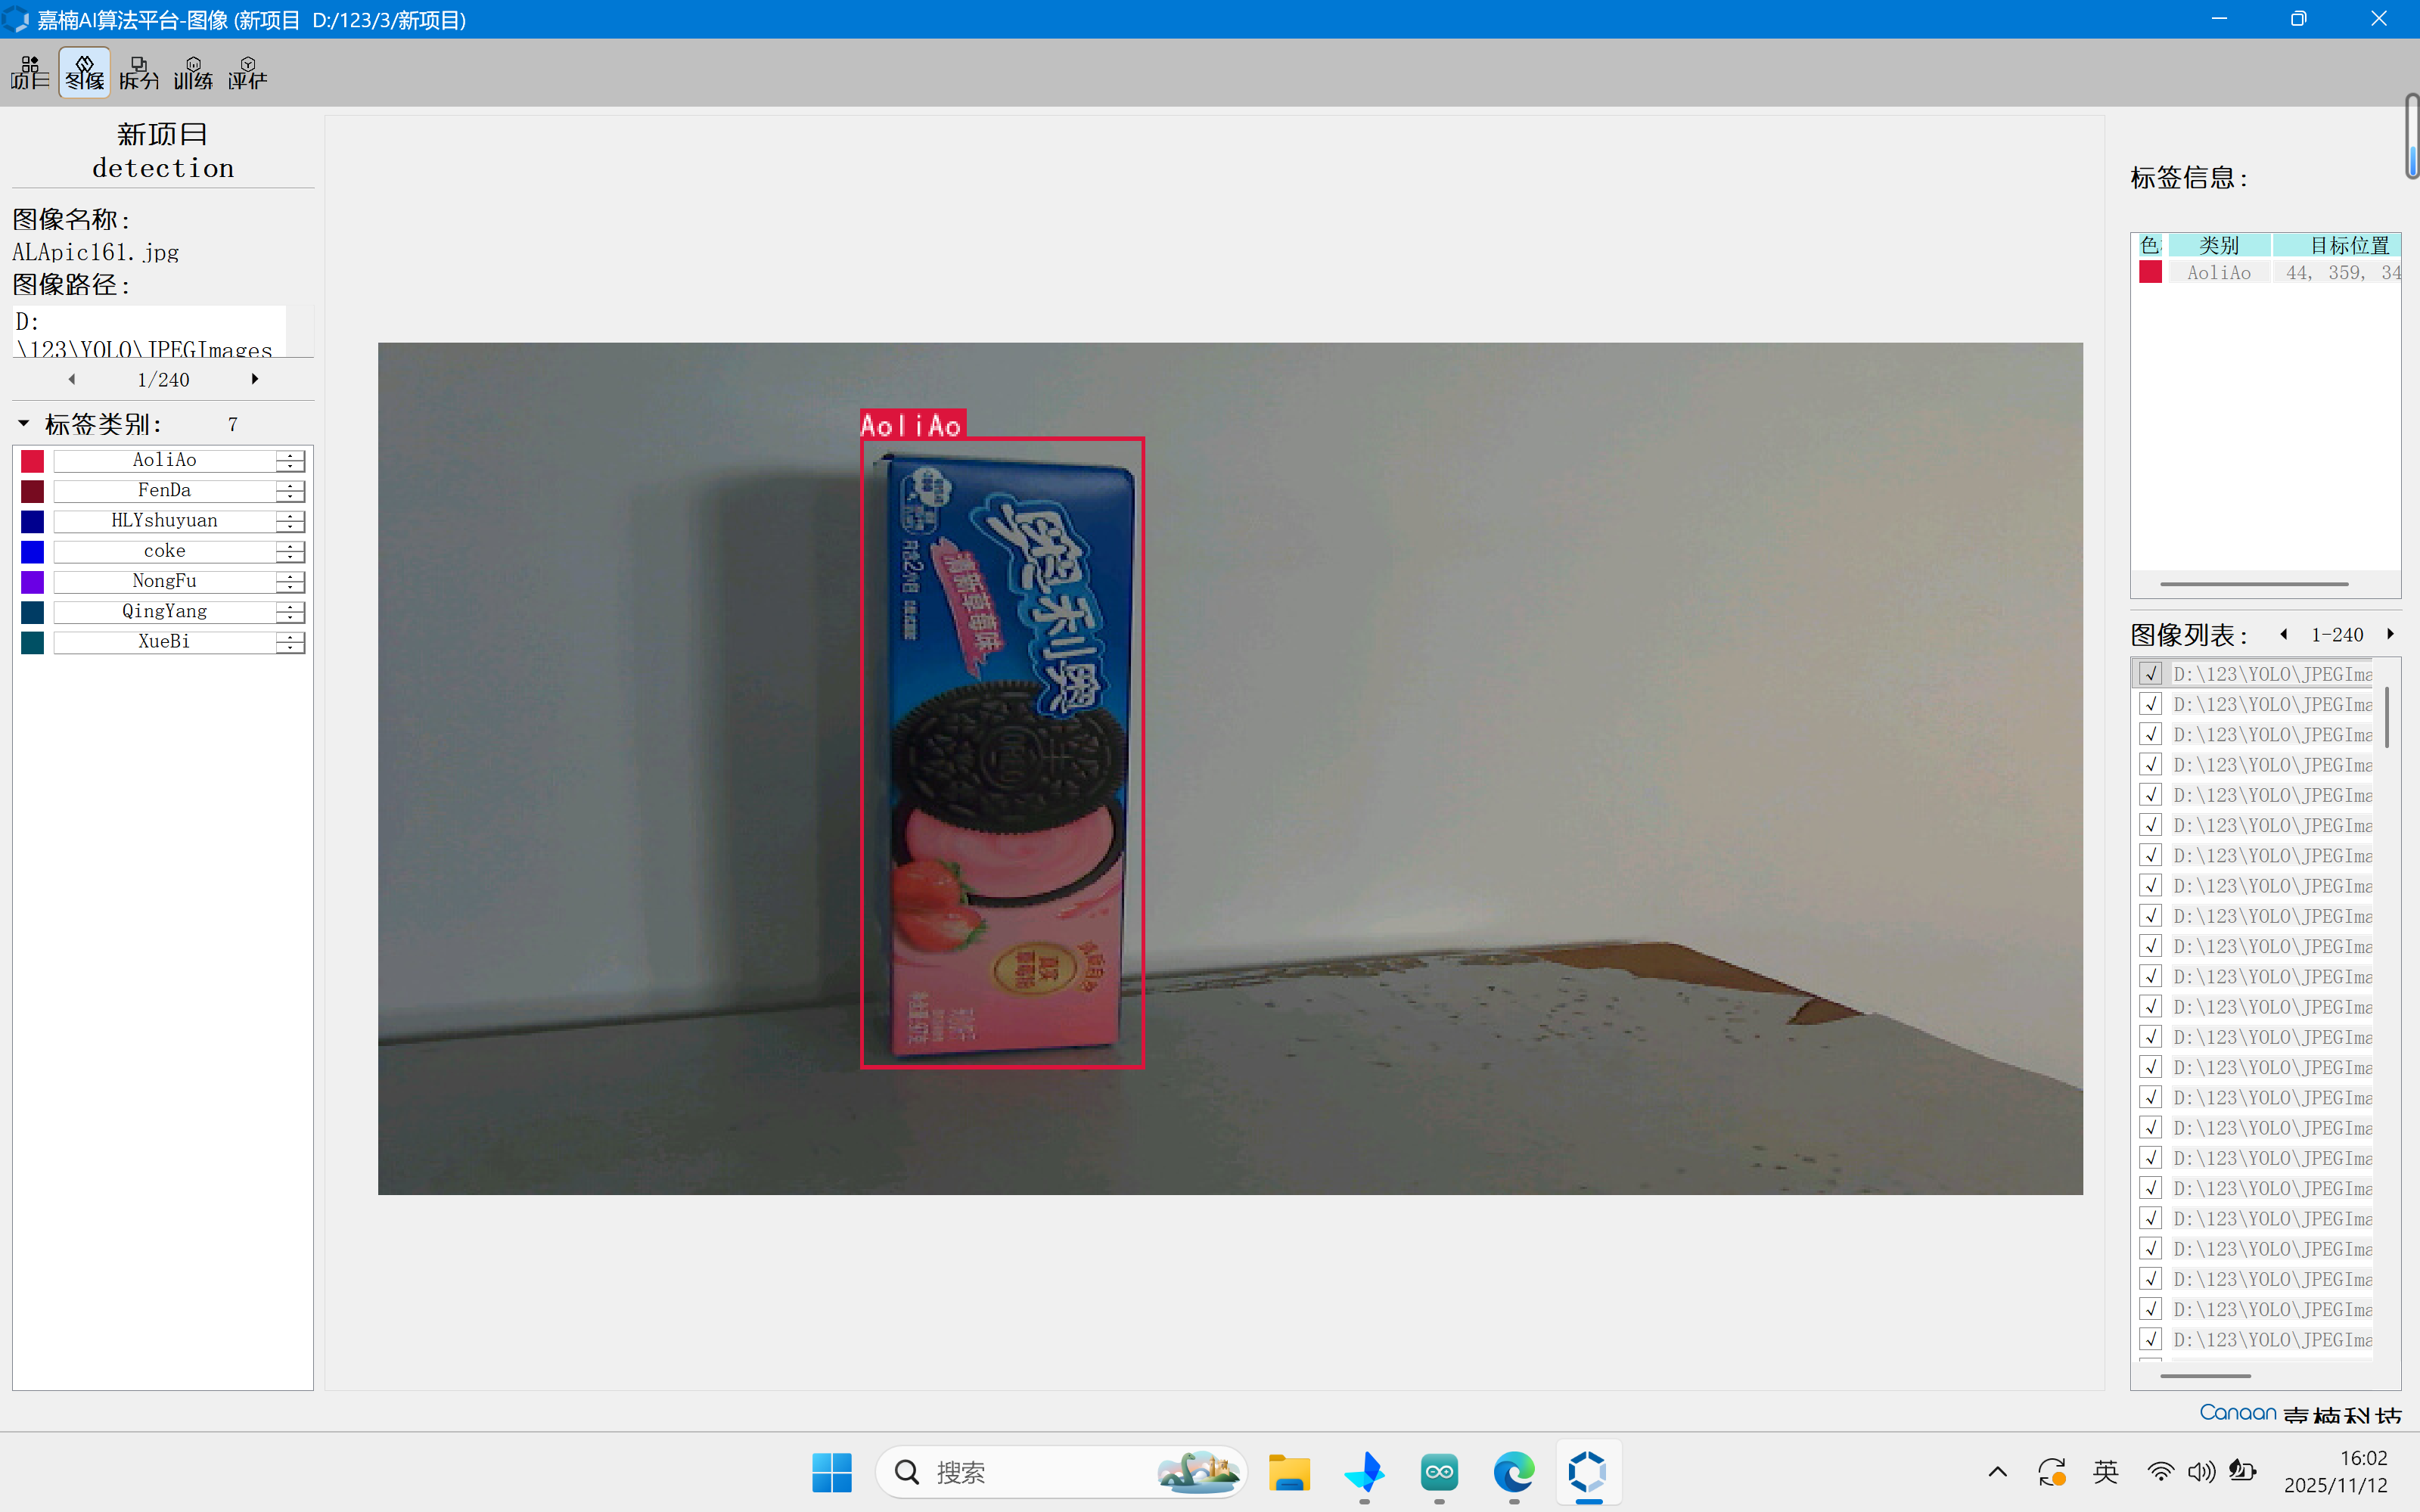Show the previous image list page, left of 1-240

[2284, 634]
